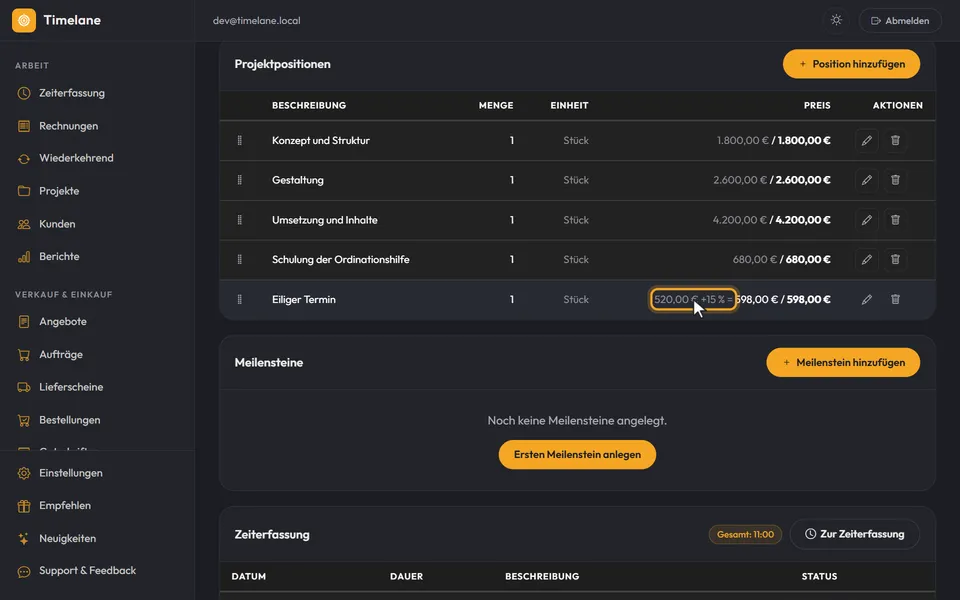Click the Lieferscheine truck icon
The image size is (960, 600).
click(x=24, y=387)
